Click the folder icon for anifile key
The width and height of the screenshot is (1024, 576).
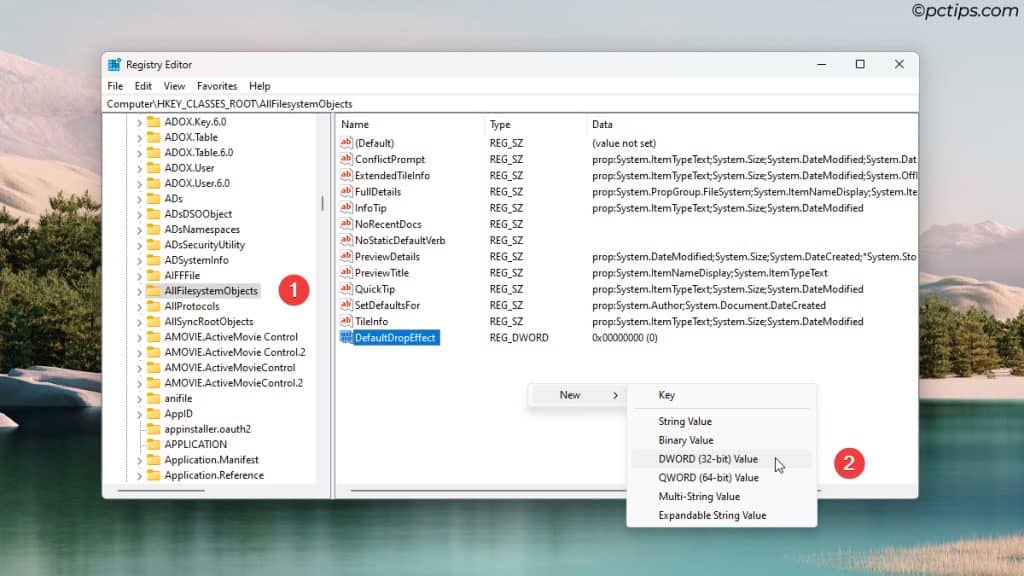tap(151, 399)
